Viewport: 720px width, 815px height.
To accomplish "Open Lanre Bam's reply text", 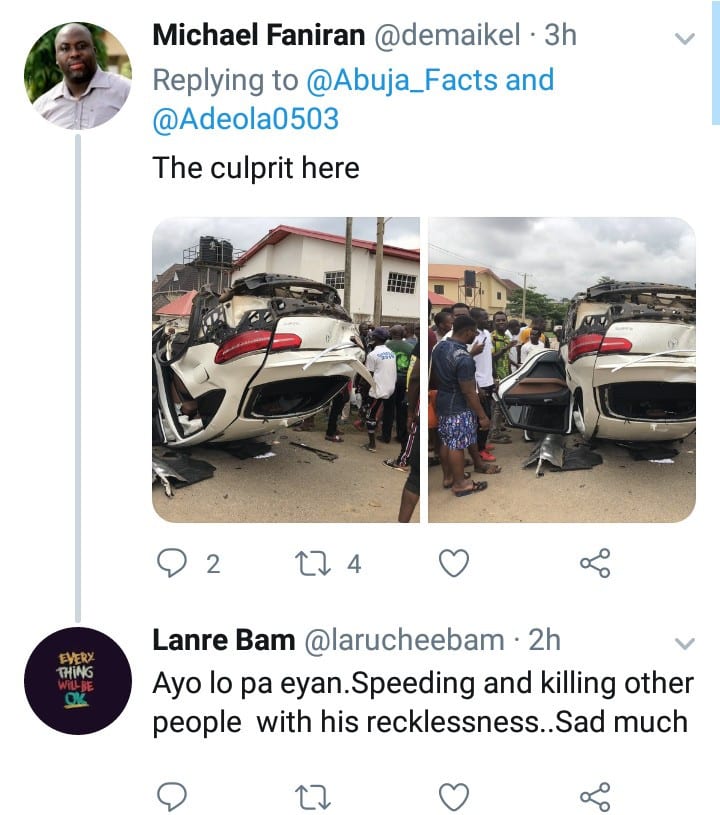I will tap(422, 702).
